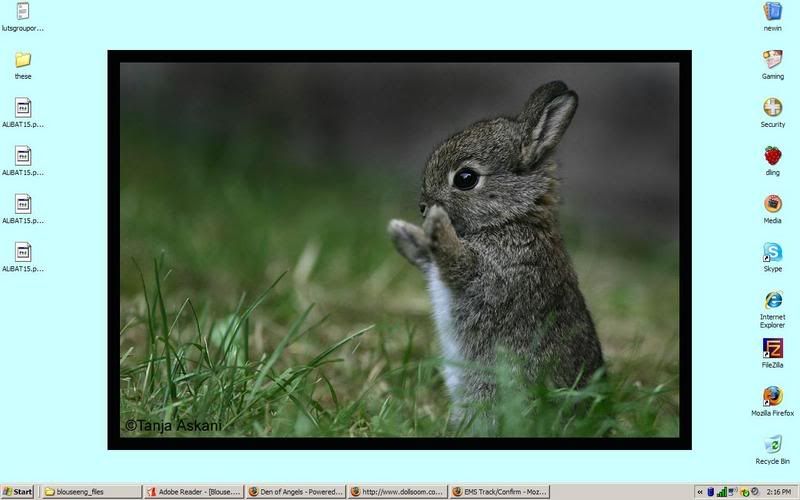The width and height of the screenshot is (800, 500).
Task: Launch Skype from the desktop
Action: [x=772, y=252]
